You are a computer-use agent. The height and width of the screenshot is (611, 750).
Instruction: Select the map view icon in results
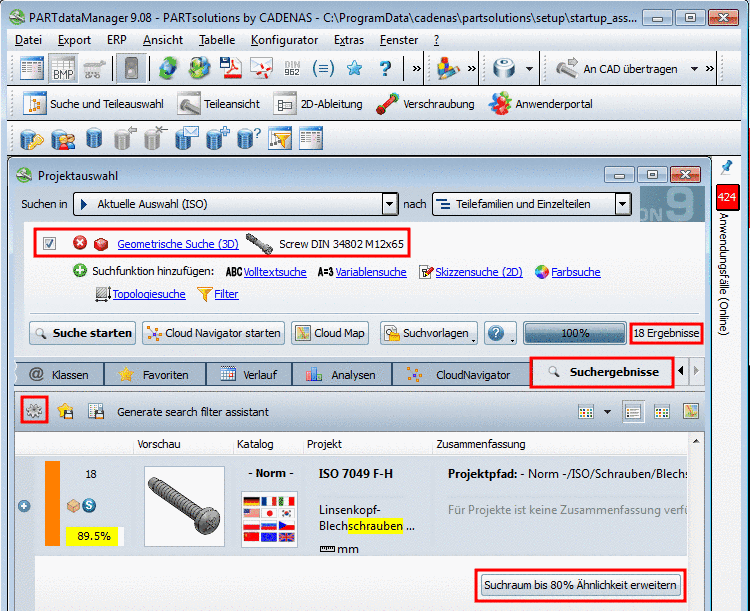pyautogui.click(x=691, y=411)
